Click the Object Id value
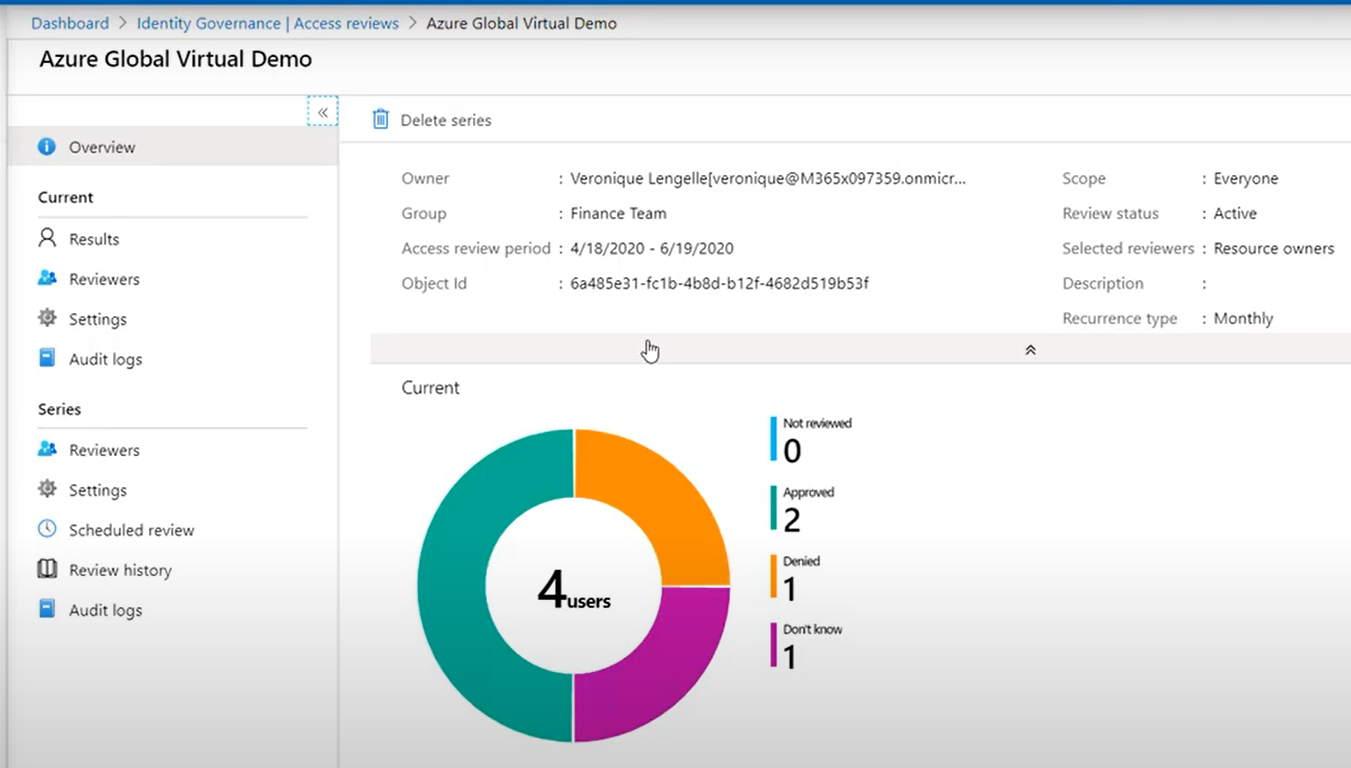 click(x=719, y=283)
